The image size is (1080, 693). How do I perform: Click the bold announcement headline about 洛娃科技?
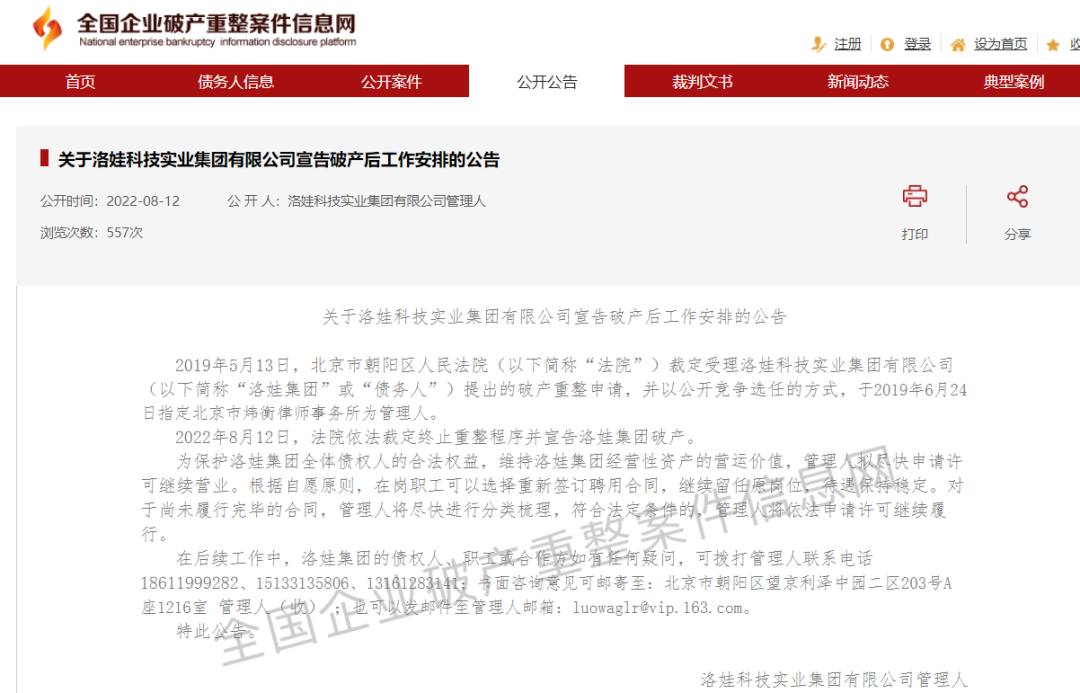tap(278, 160)
